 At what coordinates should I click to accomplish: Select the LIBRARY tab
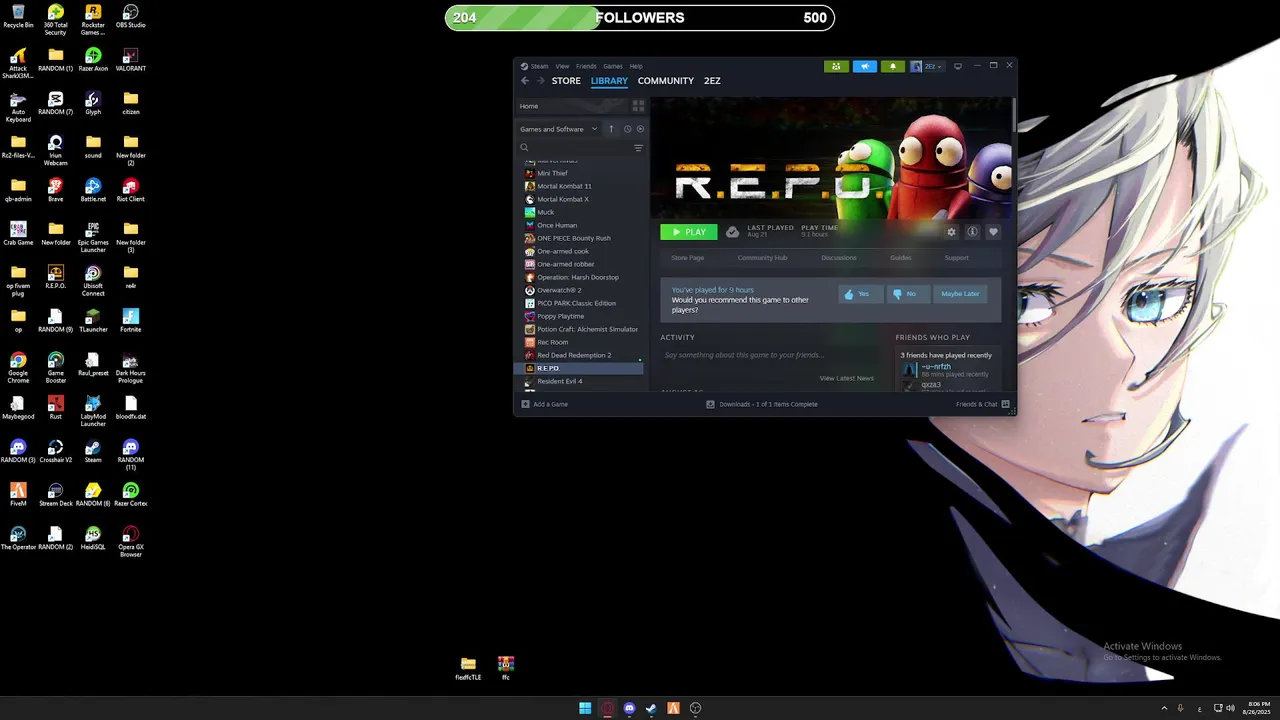609,81
